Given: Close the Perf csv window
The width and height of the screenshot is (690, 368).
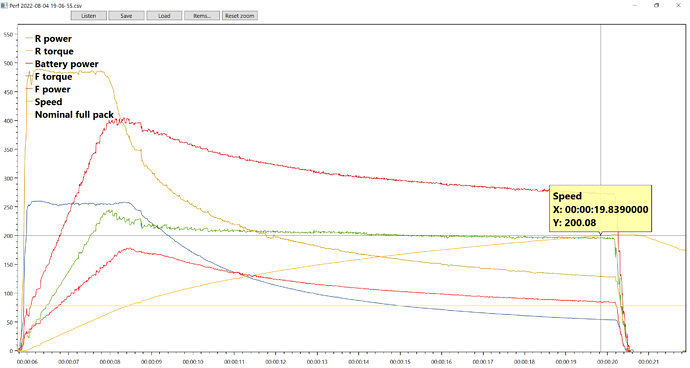Looking at the screenshot, I should (678, 5).
